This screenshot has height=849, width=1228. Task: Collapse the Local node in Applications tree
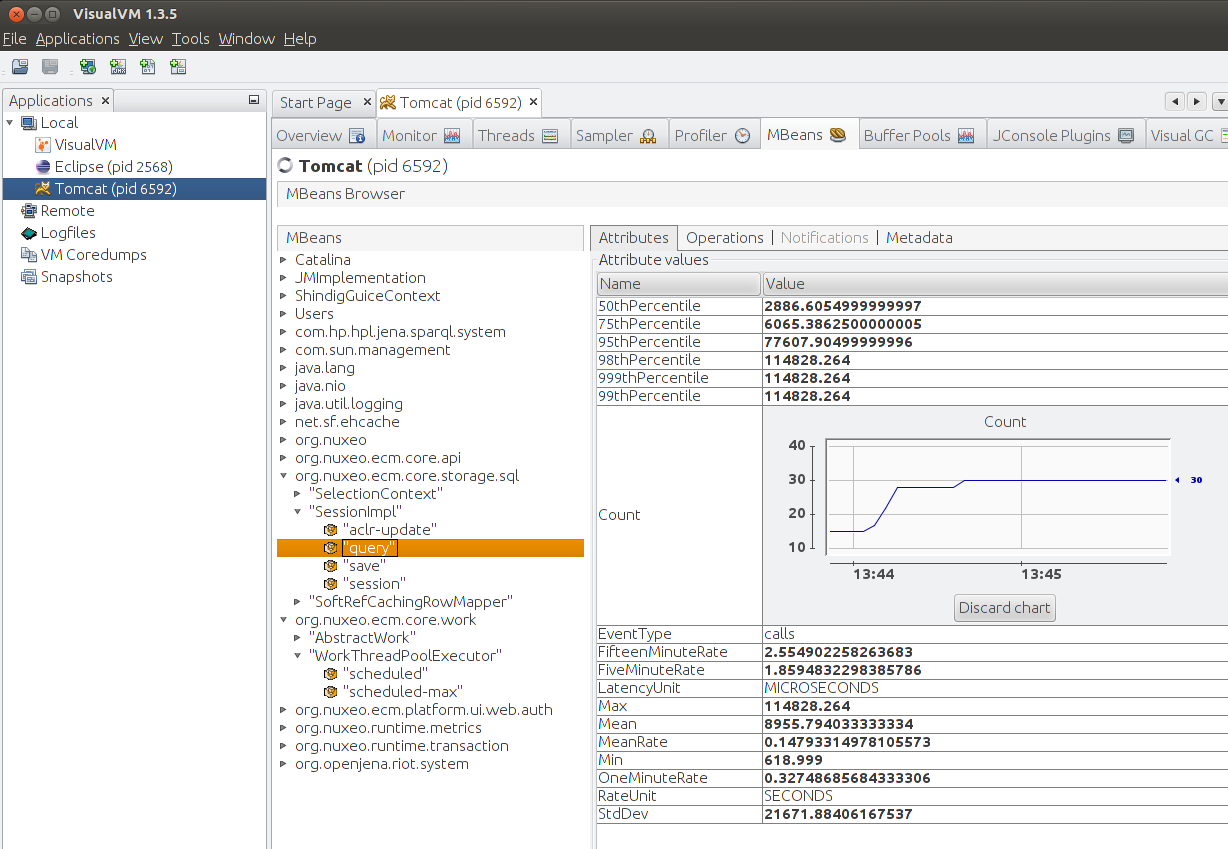(11, 123)
